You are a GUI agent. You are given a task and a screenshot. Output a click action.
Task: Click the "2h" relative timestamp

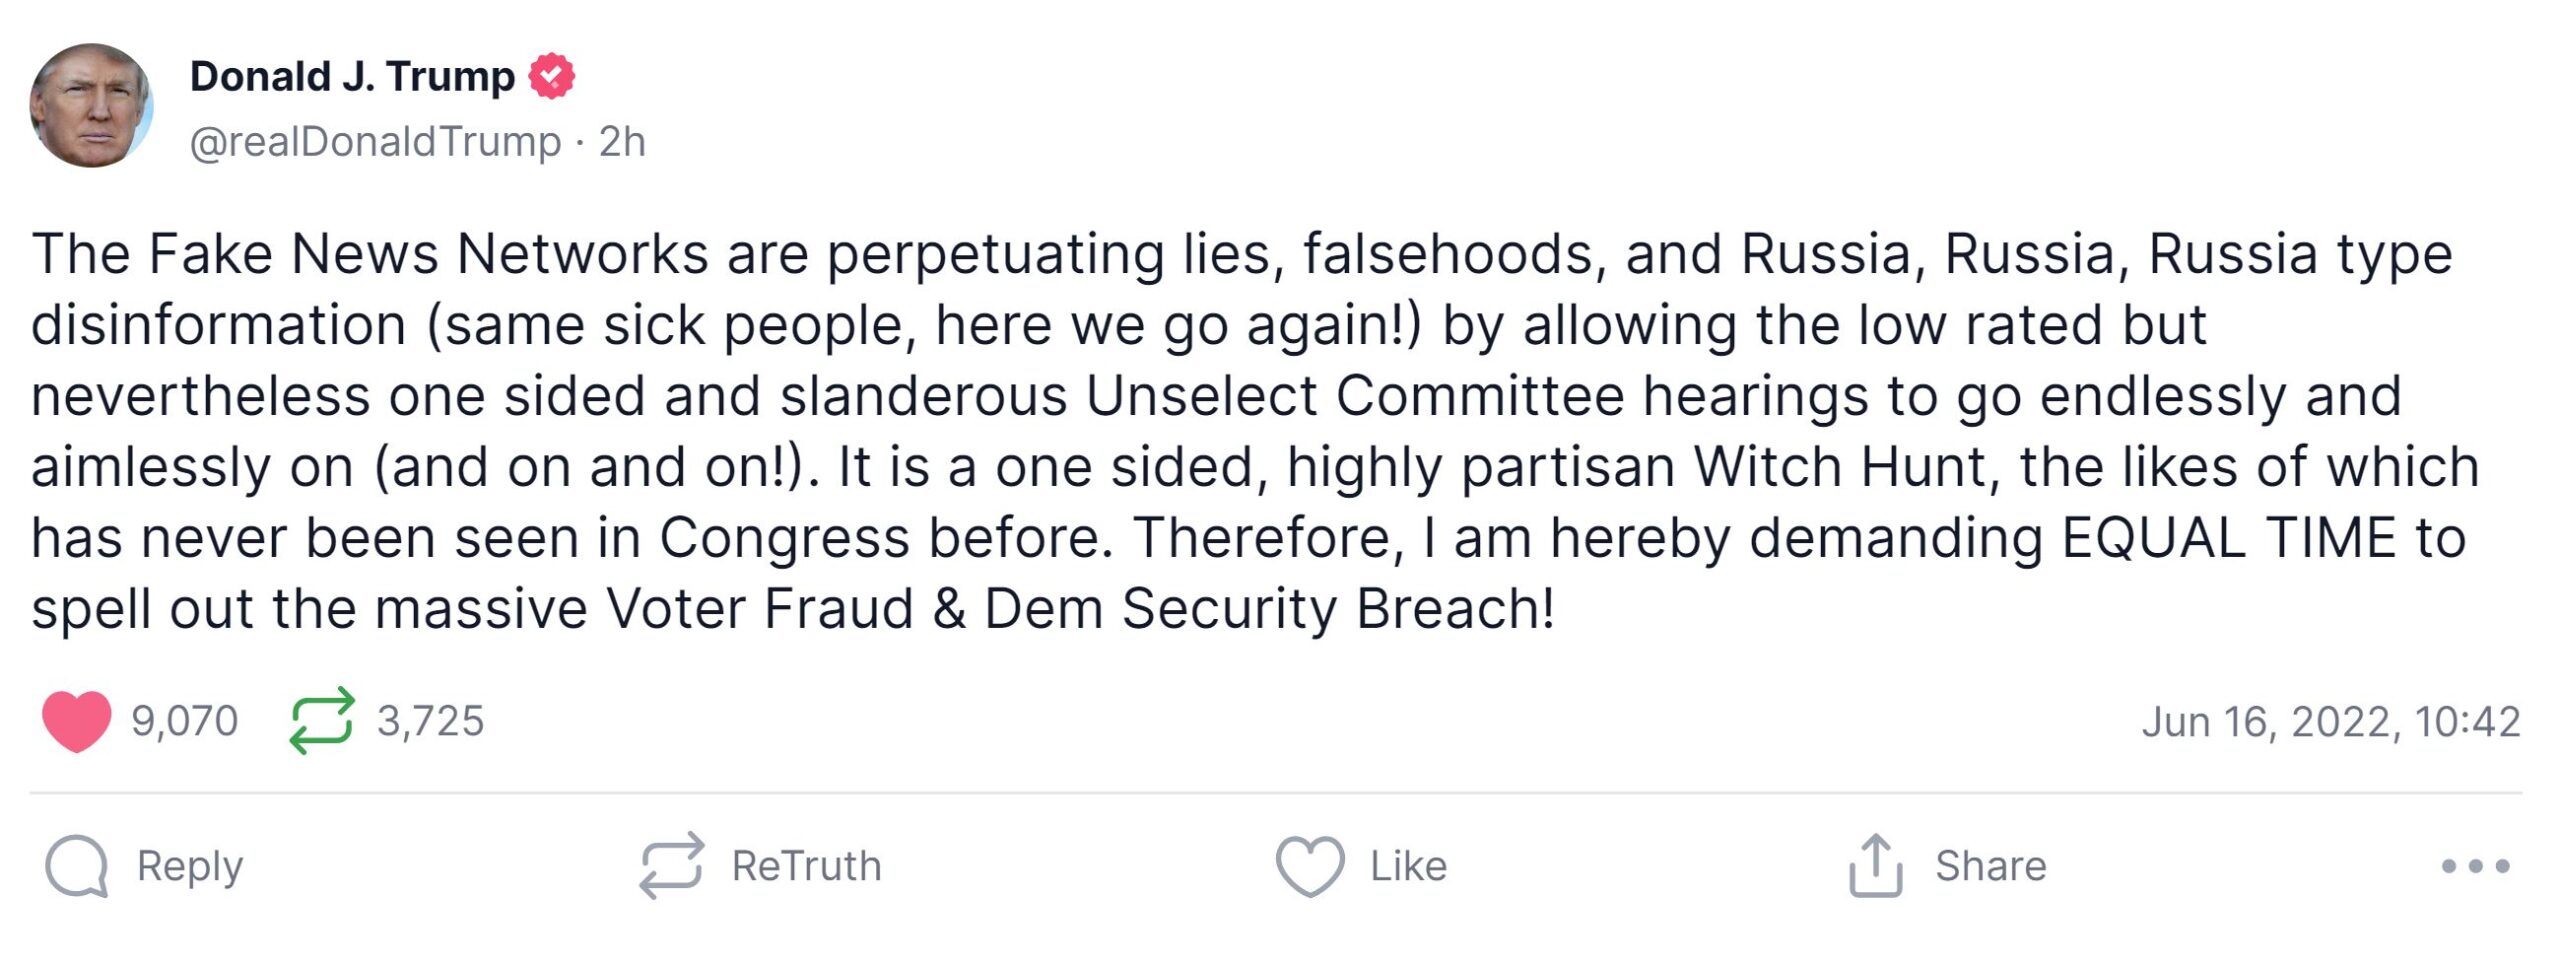[622, 142]
